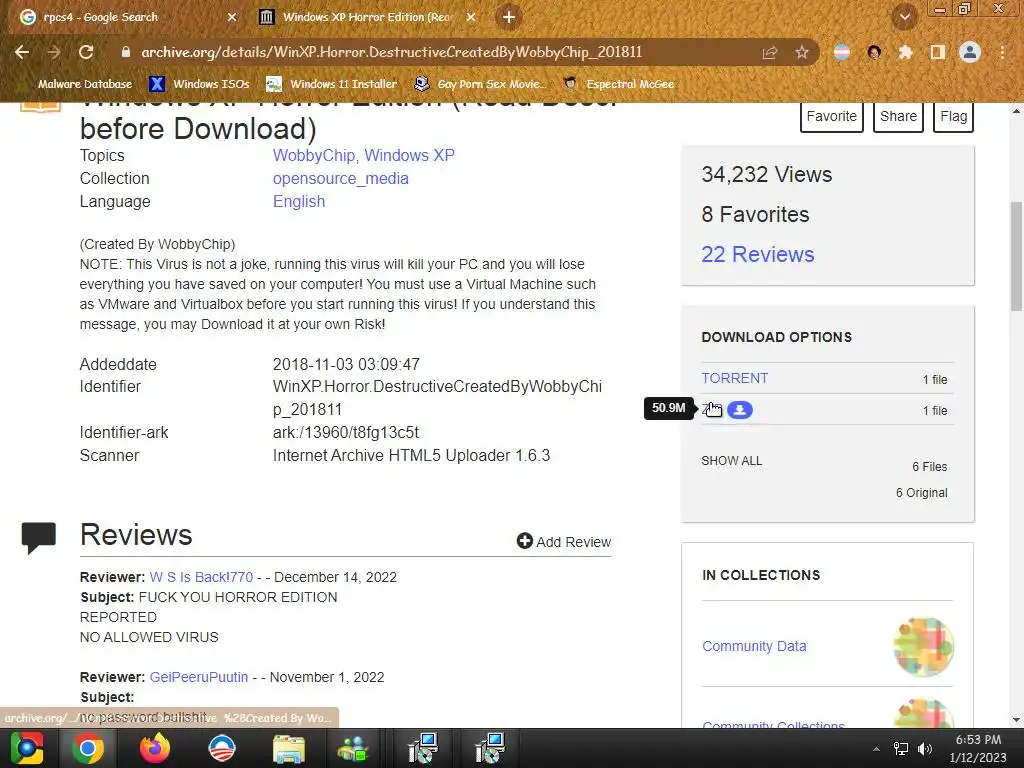This screenshot has height=768, width=1024.
Task: Click the Add Review plus link
Action: click(x=564, y=541)
